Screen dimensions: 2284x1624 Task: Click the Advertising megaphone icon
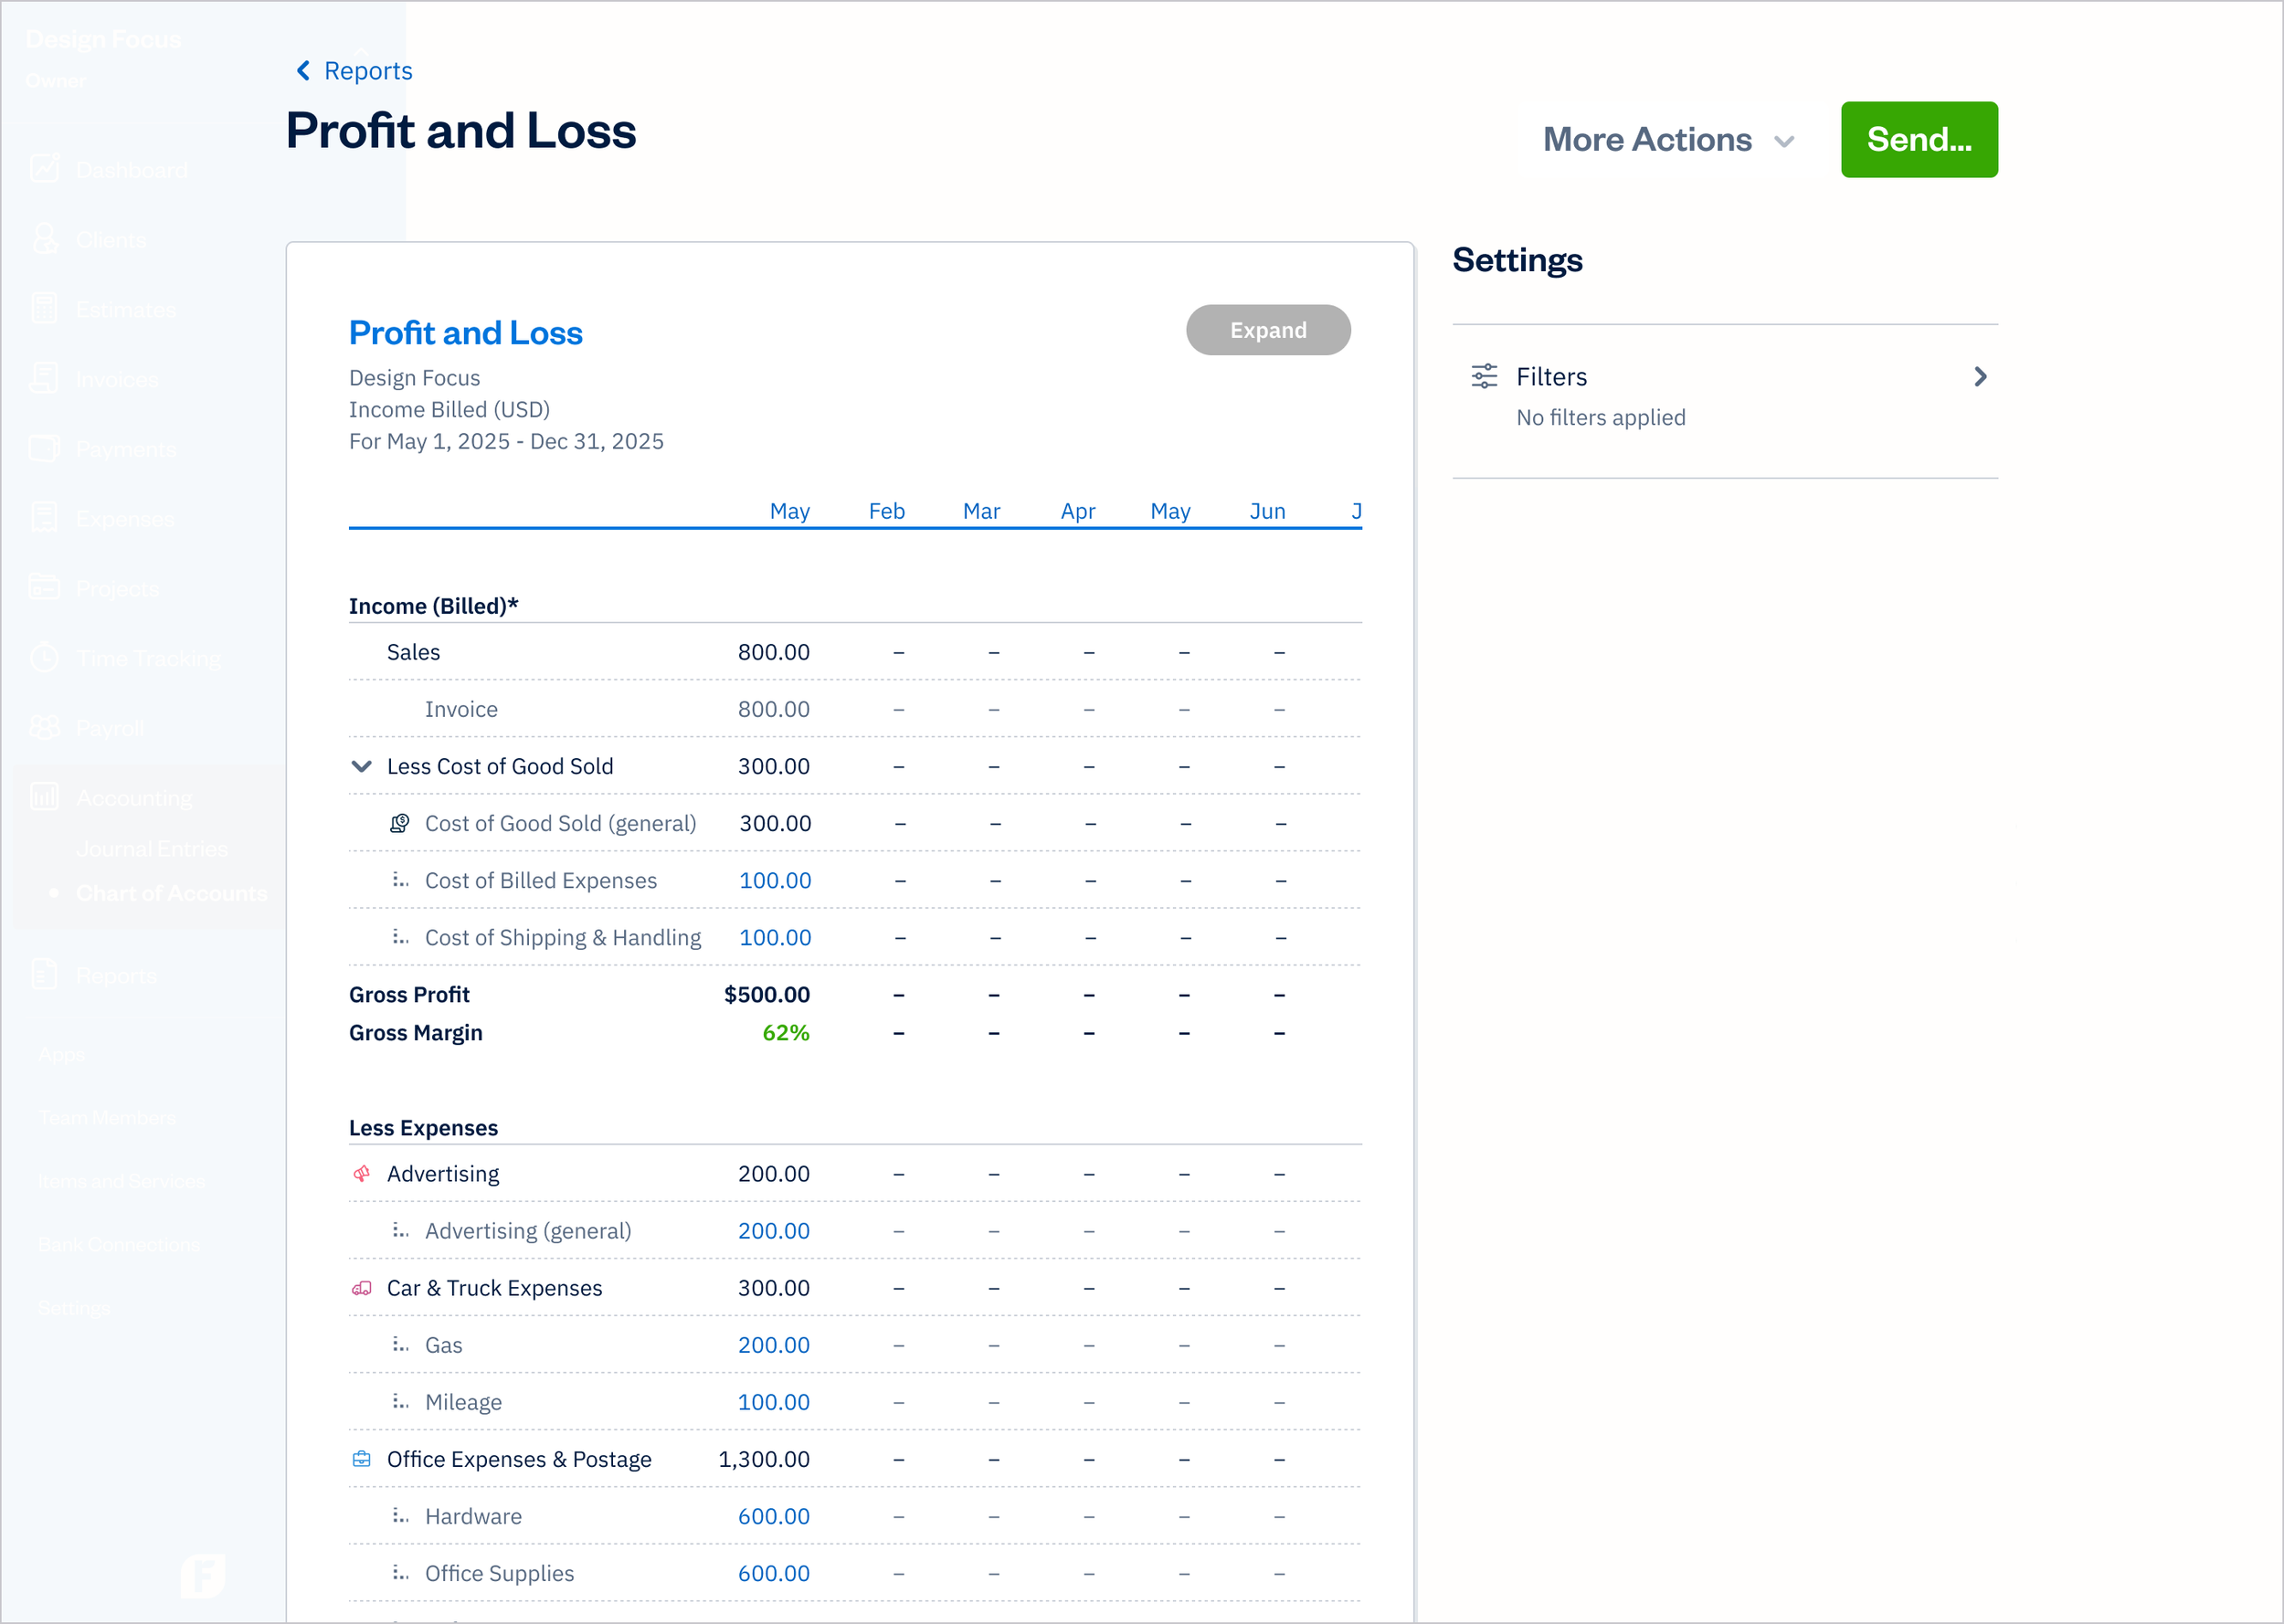[362, 1173]
